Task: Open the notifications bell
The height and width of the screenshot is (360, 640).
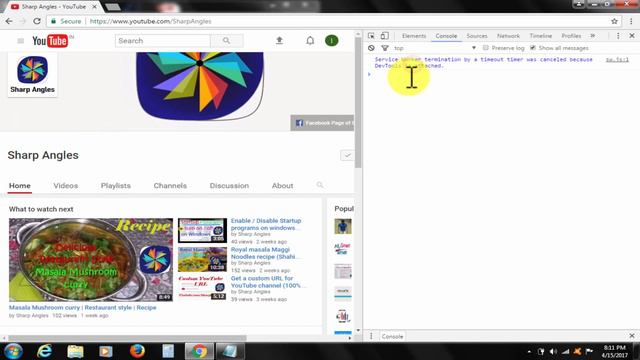Action: (310, 40)
